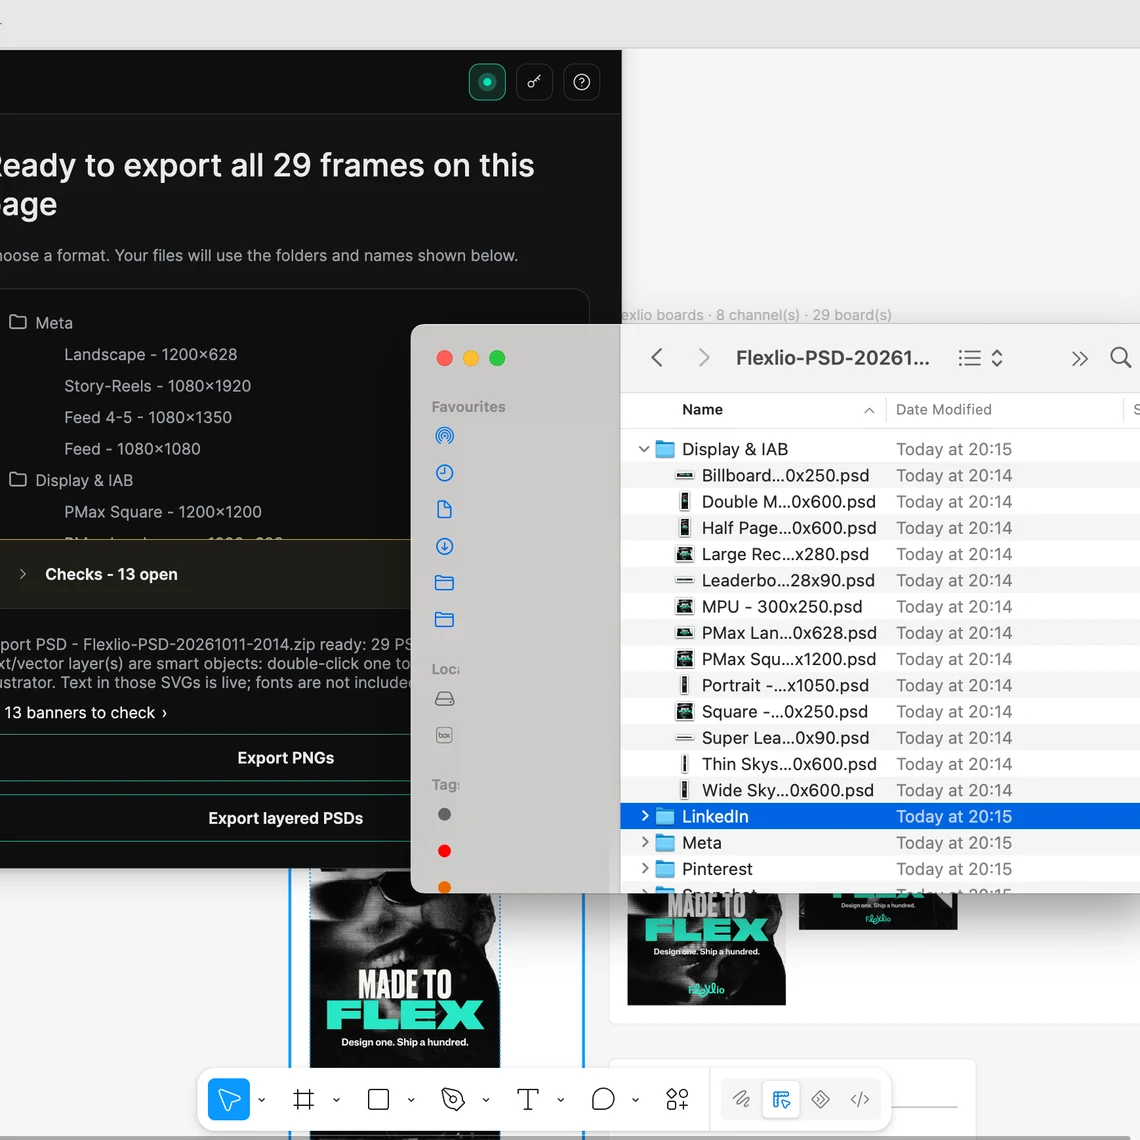This screenshot has height=1140, width=1140.
Task: Click the Box icon under Locations
Action: (444, 735)
